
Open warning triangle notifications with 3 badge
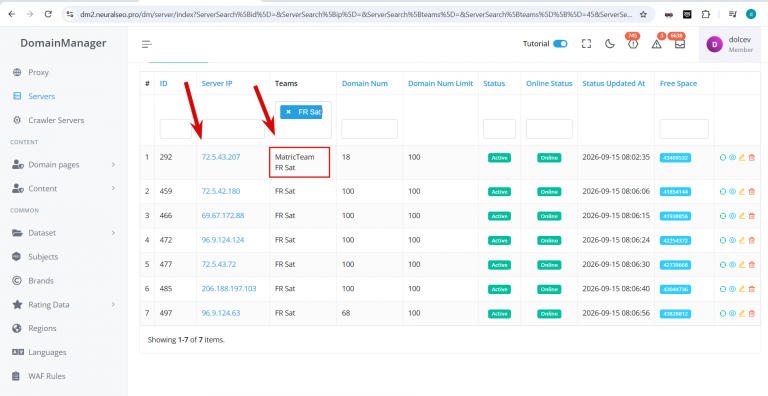(x=656, y=44)
